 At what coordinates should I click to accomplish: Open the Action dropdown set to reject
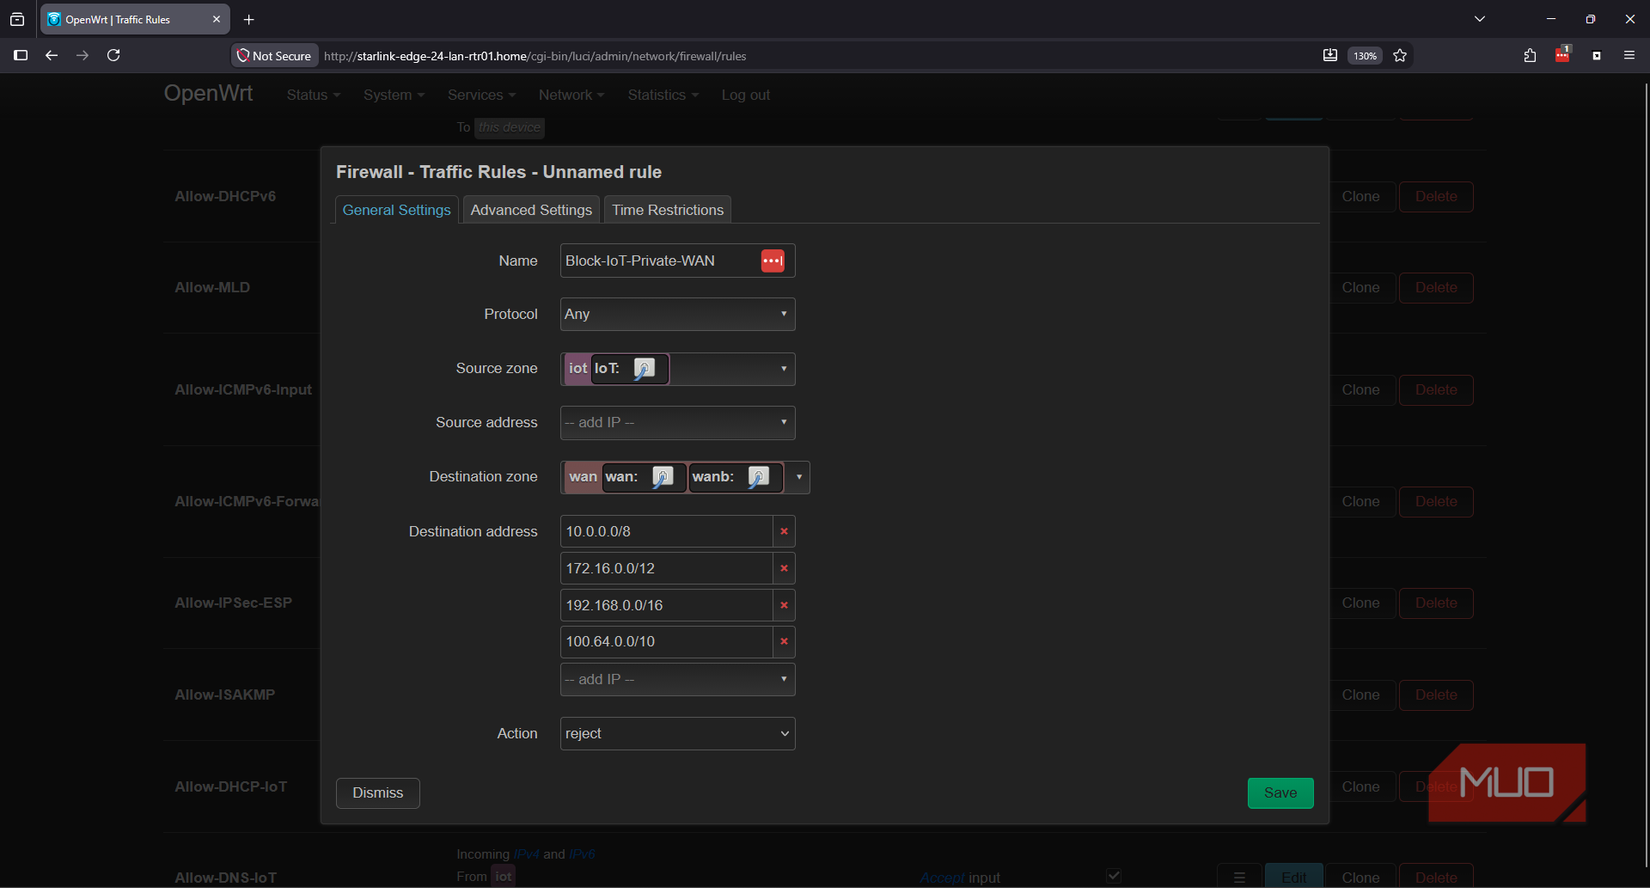677,734
